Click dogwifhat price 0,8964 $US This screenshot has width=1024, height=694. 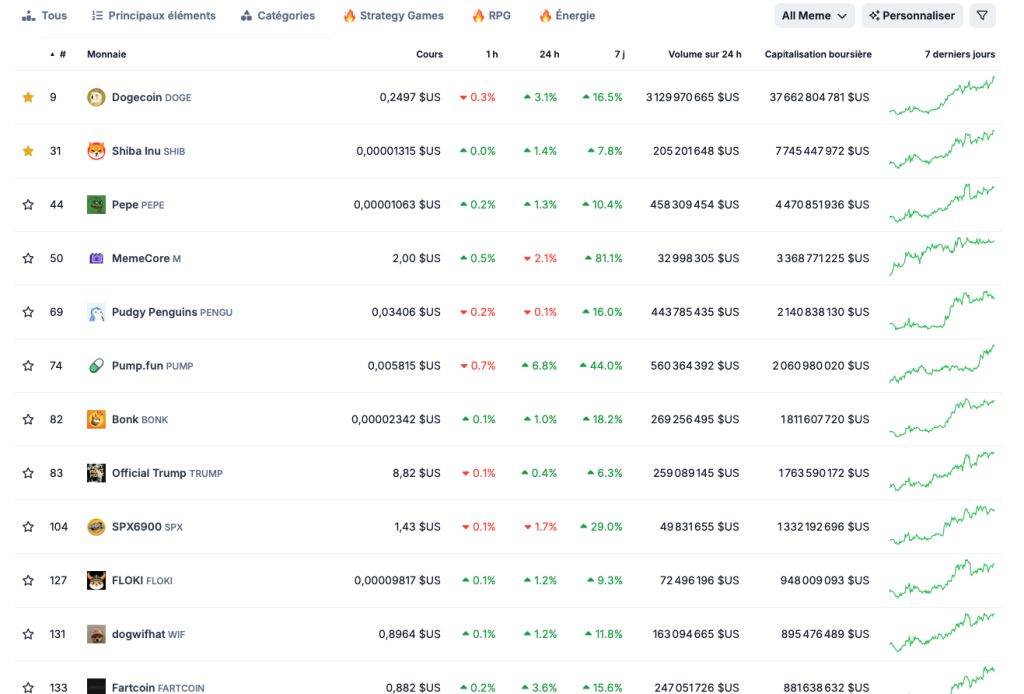(x=409, y=634)
